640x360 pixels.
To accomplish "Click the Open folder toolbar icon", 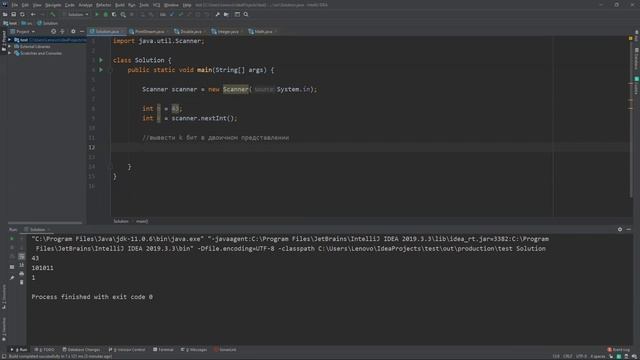I will click(5, 14).
